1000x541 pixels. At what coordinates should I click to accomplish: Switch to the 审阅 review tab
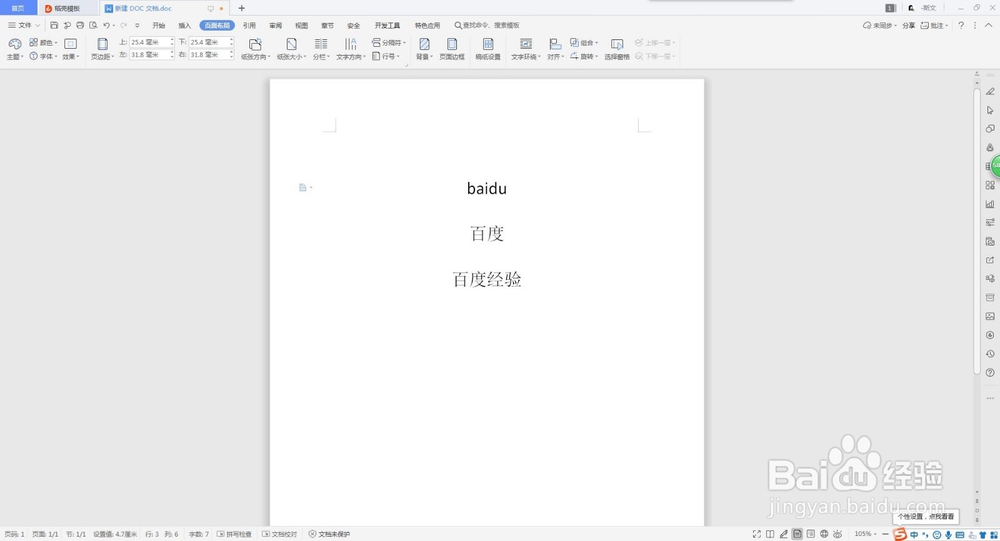click(x=276, y=26)
